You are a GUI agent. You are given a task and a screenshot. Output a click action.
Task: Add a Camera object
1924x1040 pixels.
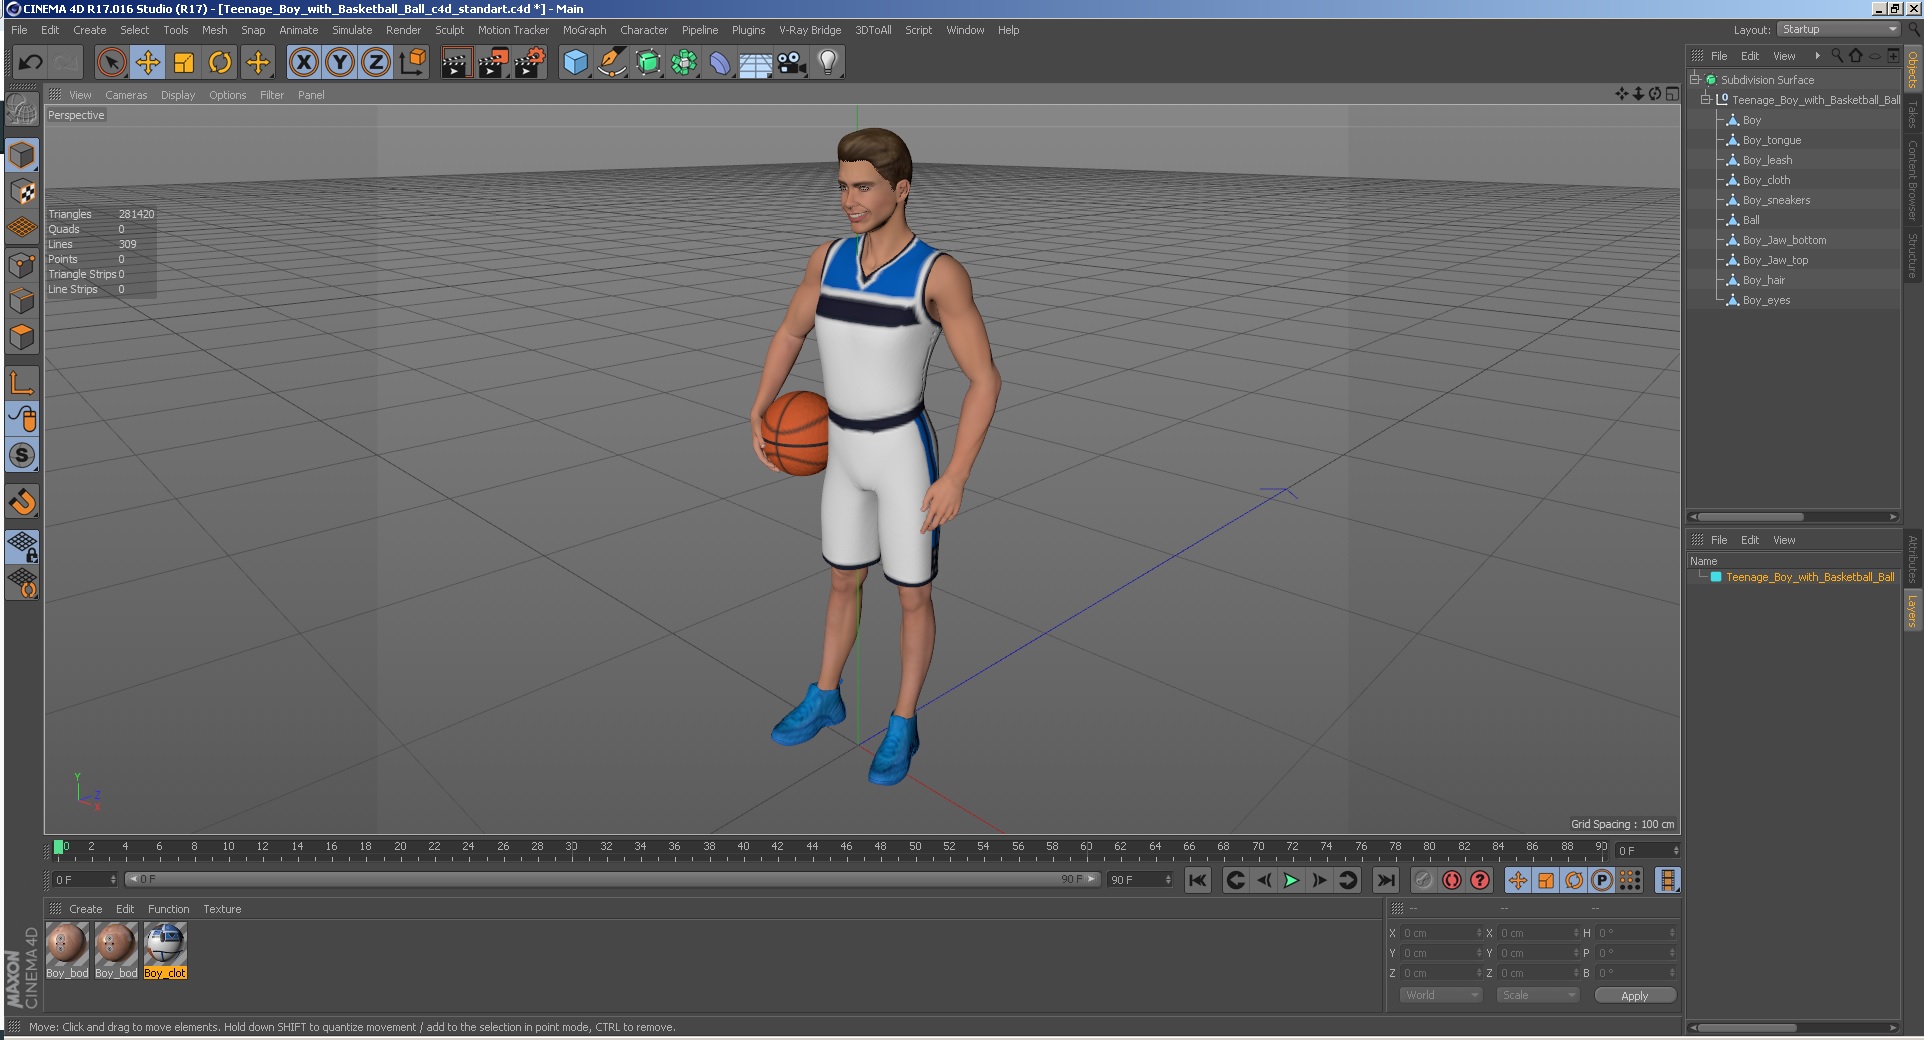[x=792, y=62]
